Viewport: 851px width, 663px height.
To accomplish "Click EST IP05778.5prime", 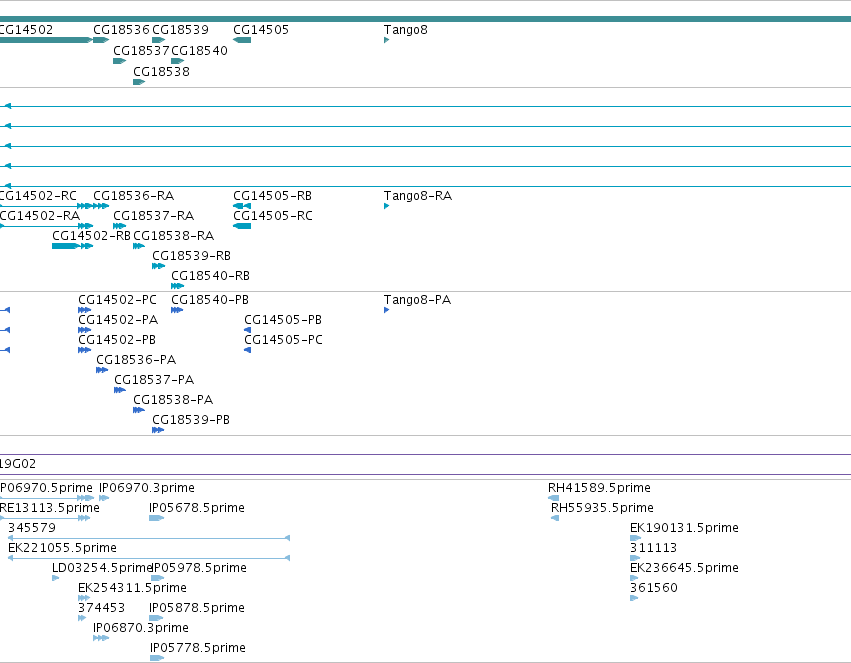I will pos(198,648).
